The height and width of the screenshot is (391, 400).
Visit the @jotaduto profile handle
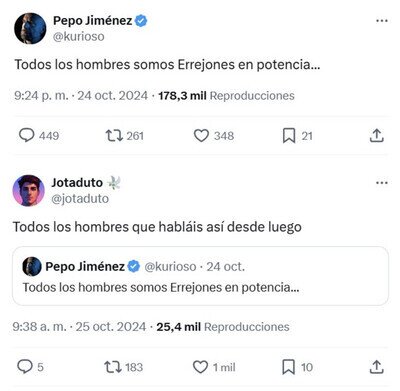pos(80,199)
